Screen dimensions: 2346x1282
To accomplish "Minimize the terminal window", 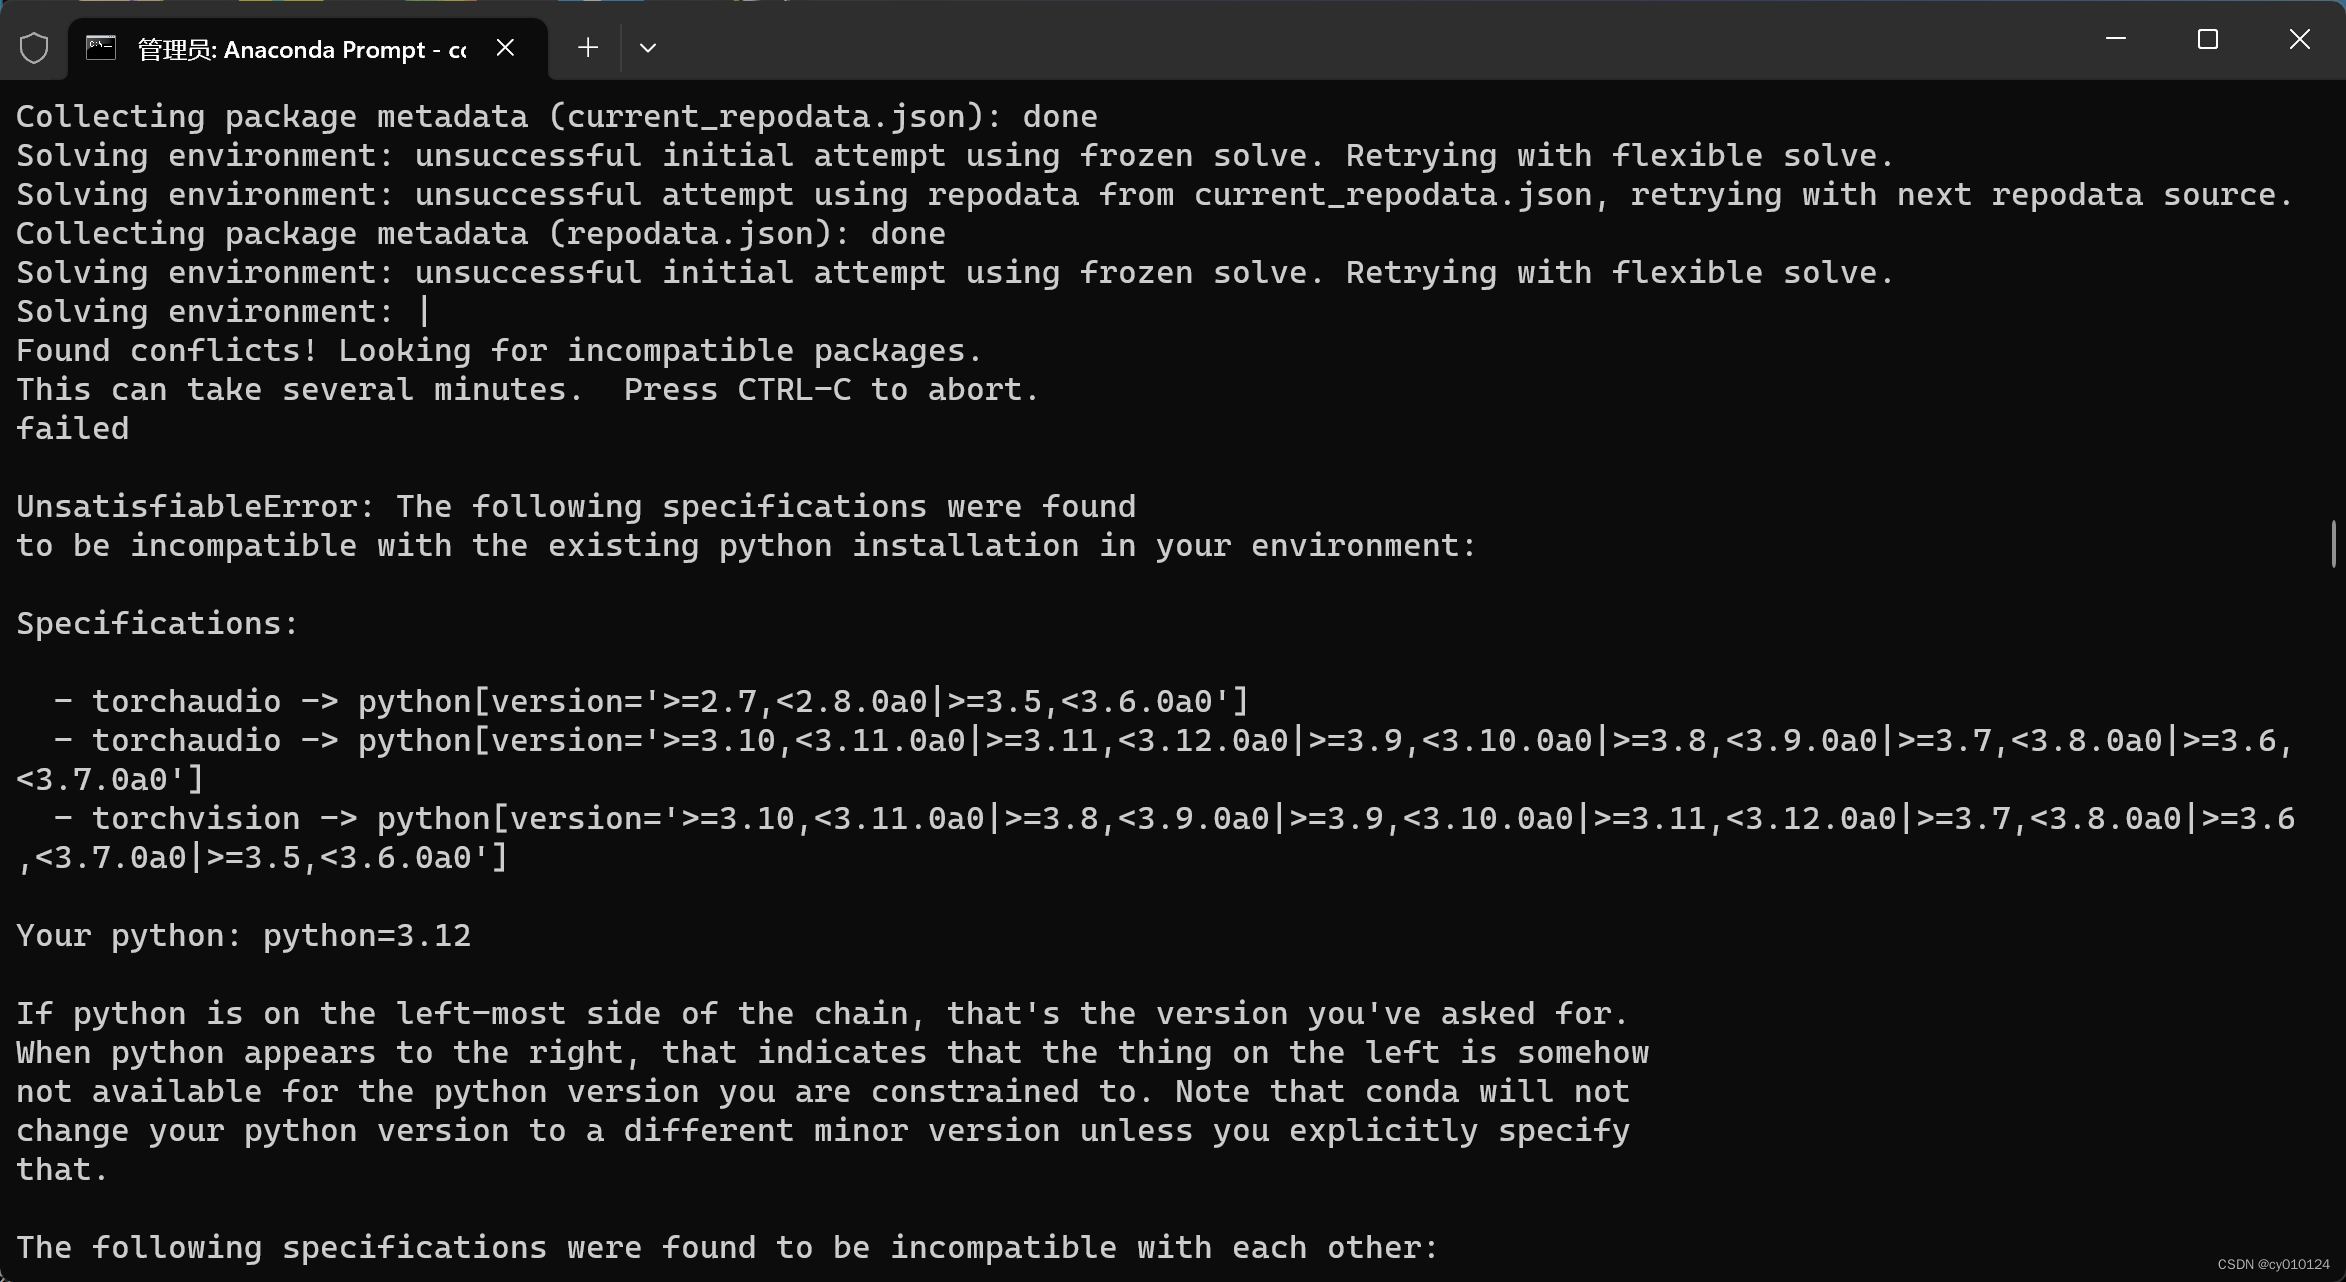I will pos(2115,39).
